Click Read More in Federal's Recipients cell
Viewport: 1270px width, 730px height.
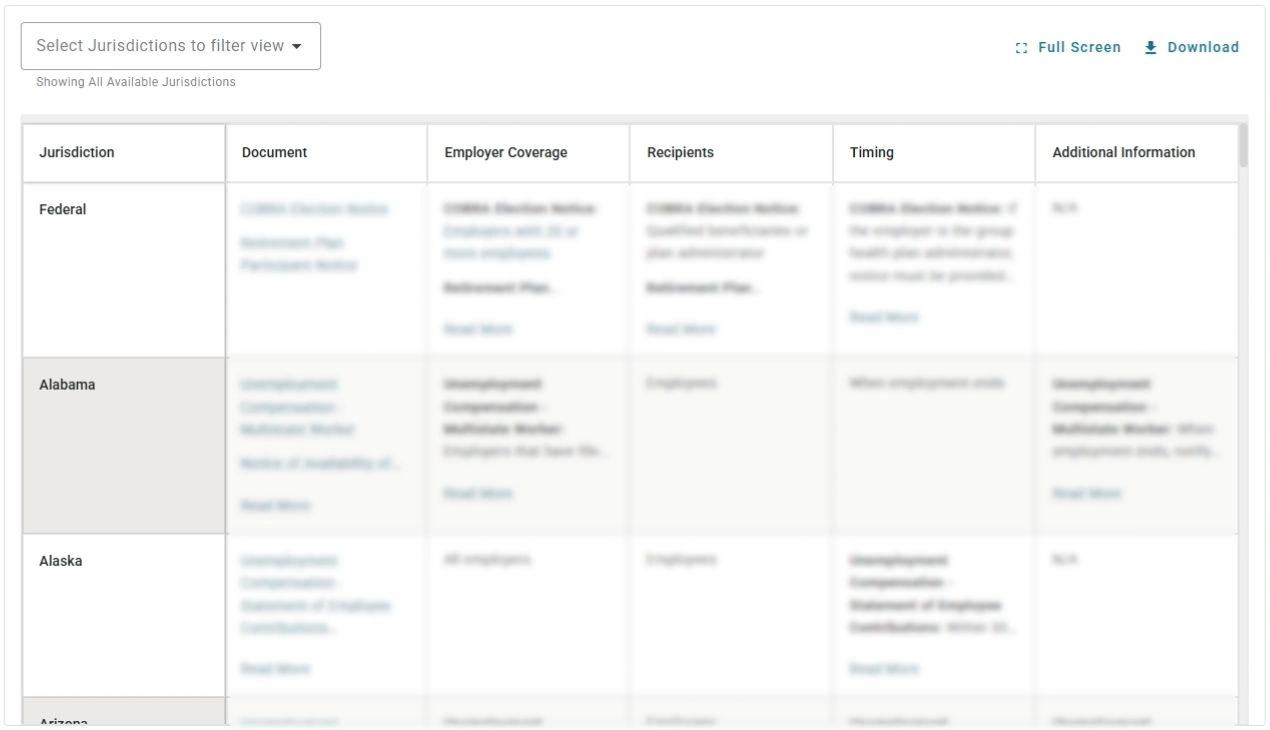click(680, 328)
